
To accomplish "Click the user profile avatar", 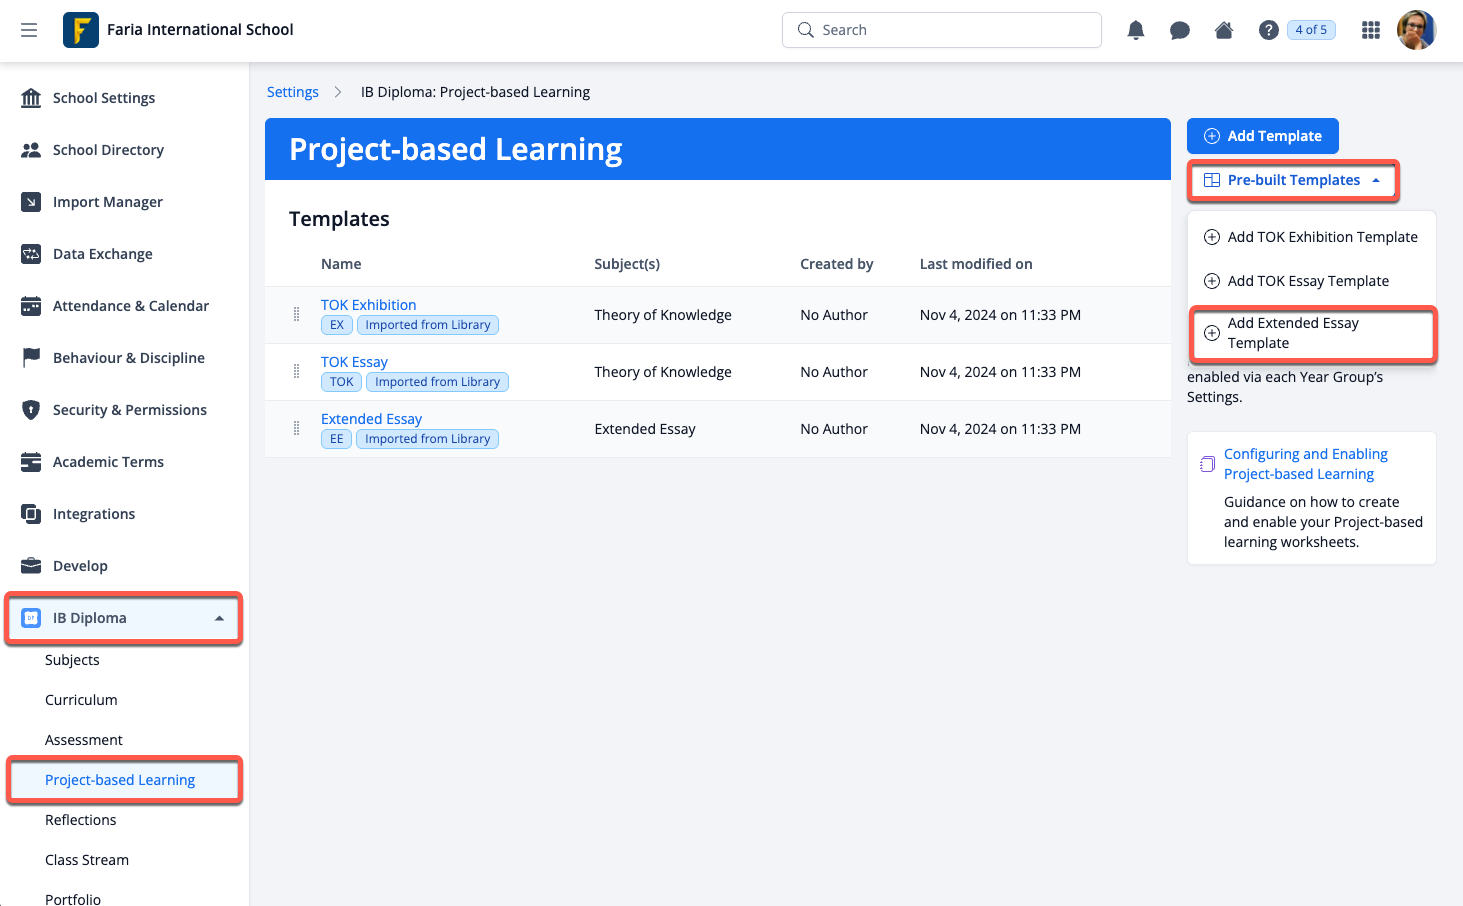I will click(x=1415, y=30).
